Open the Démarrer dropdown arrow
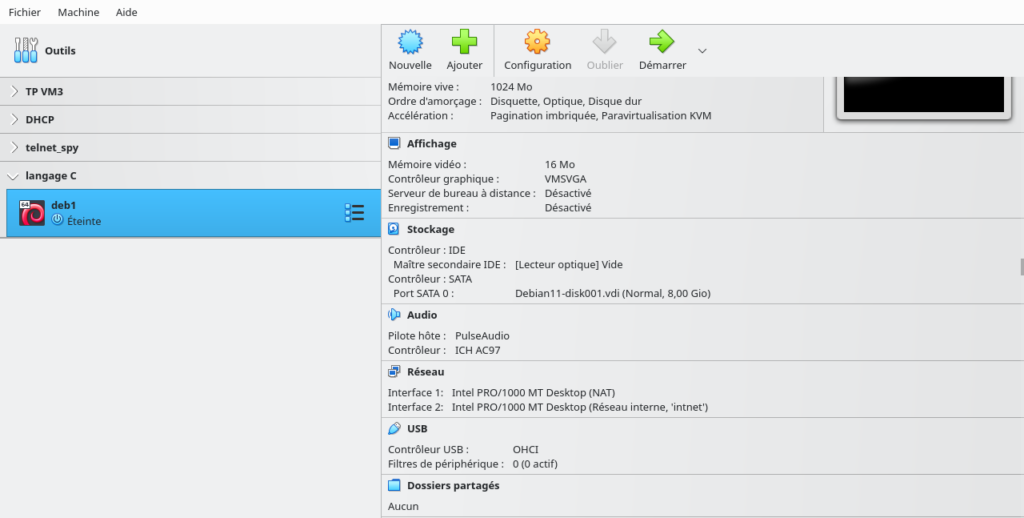The height and width of the screenshot is (518, 1024). tap(702, 51)
